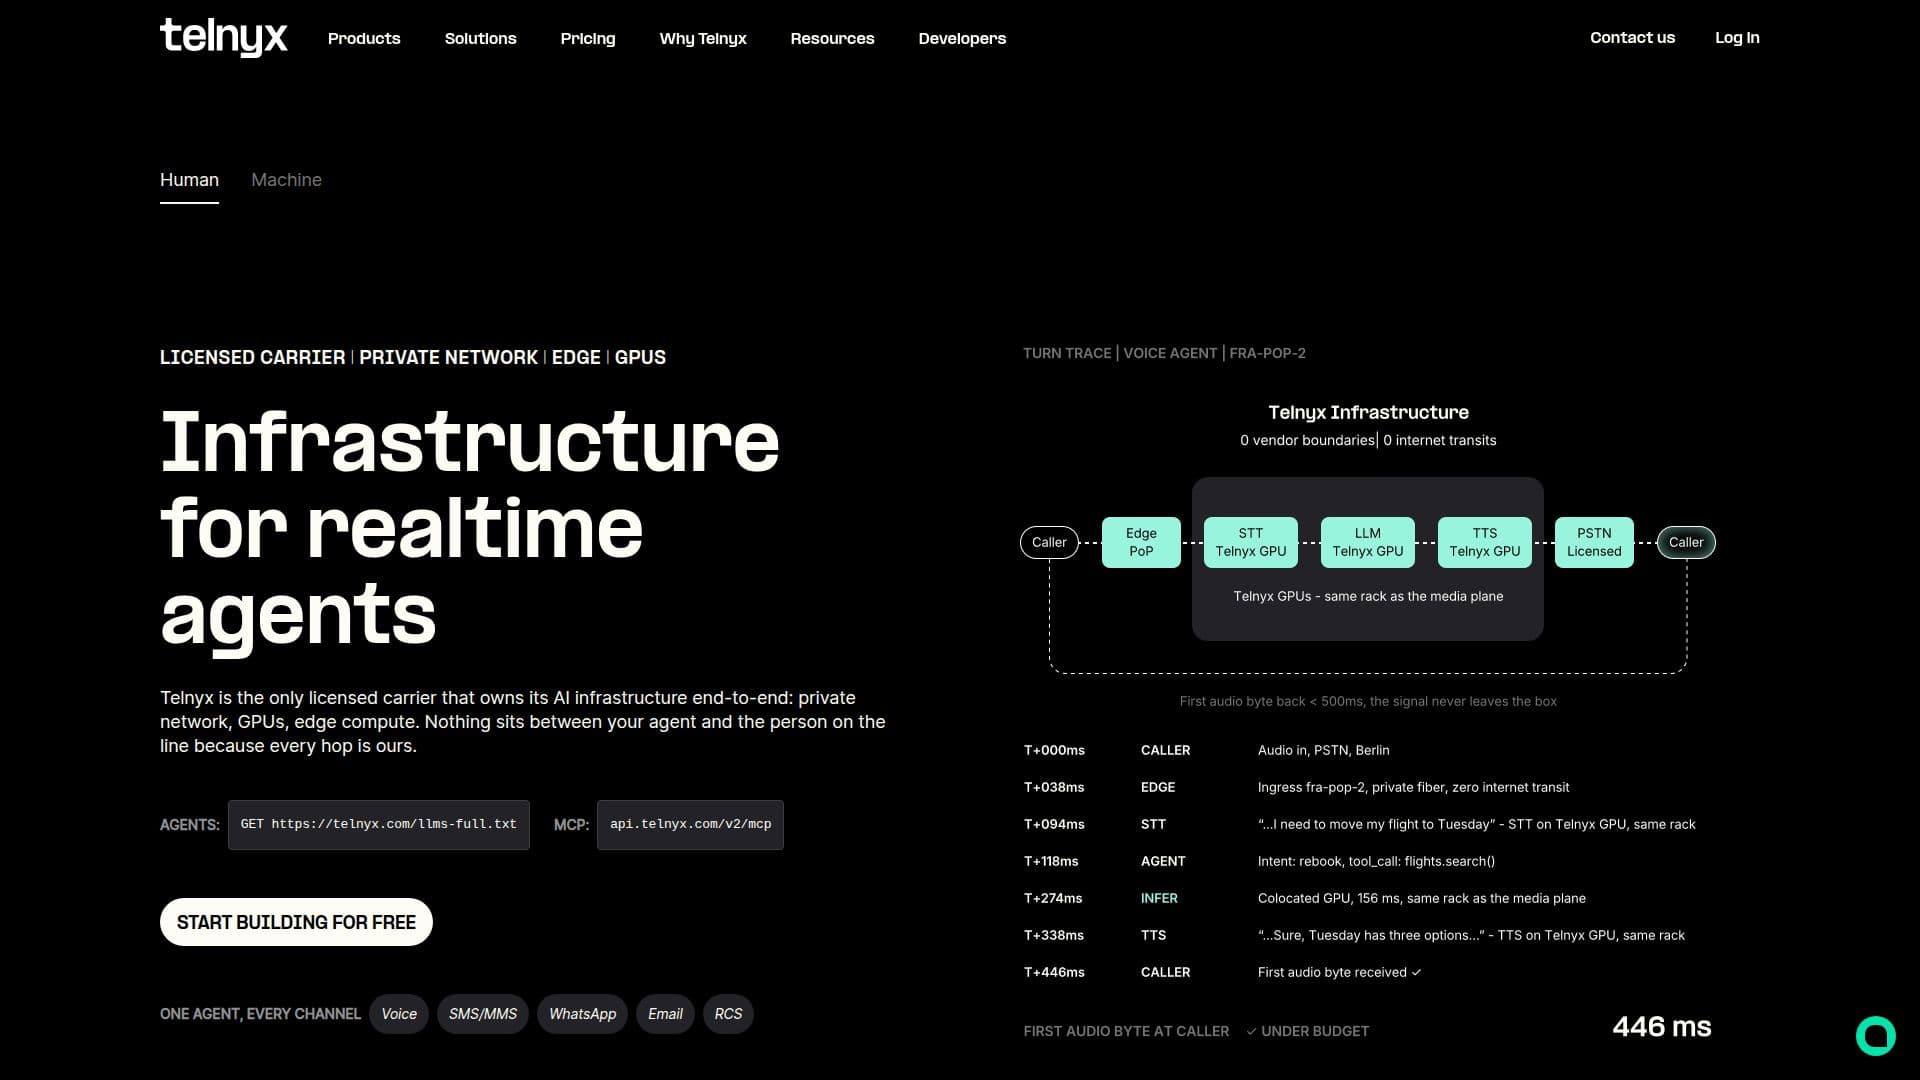The height and width of the screenshot is (1080, 1920).
Task: Open the Developers menu
Action: click(x=962, y=38)
